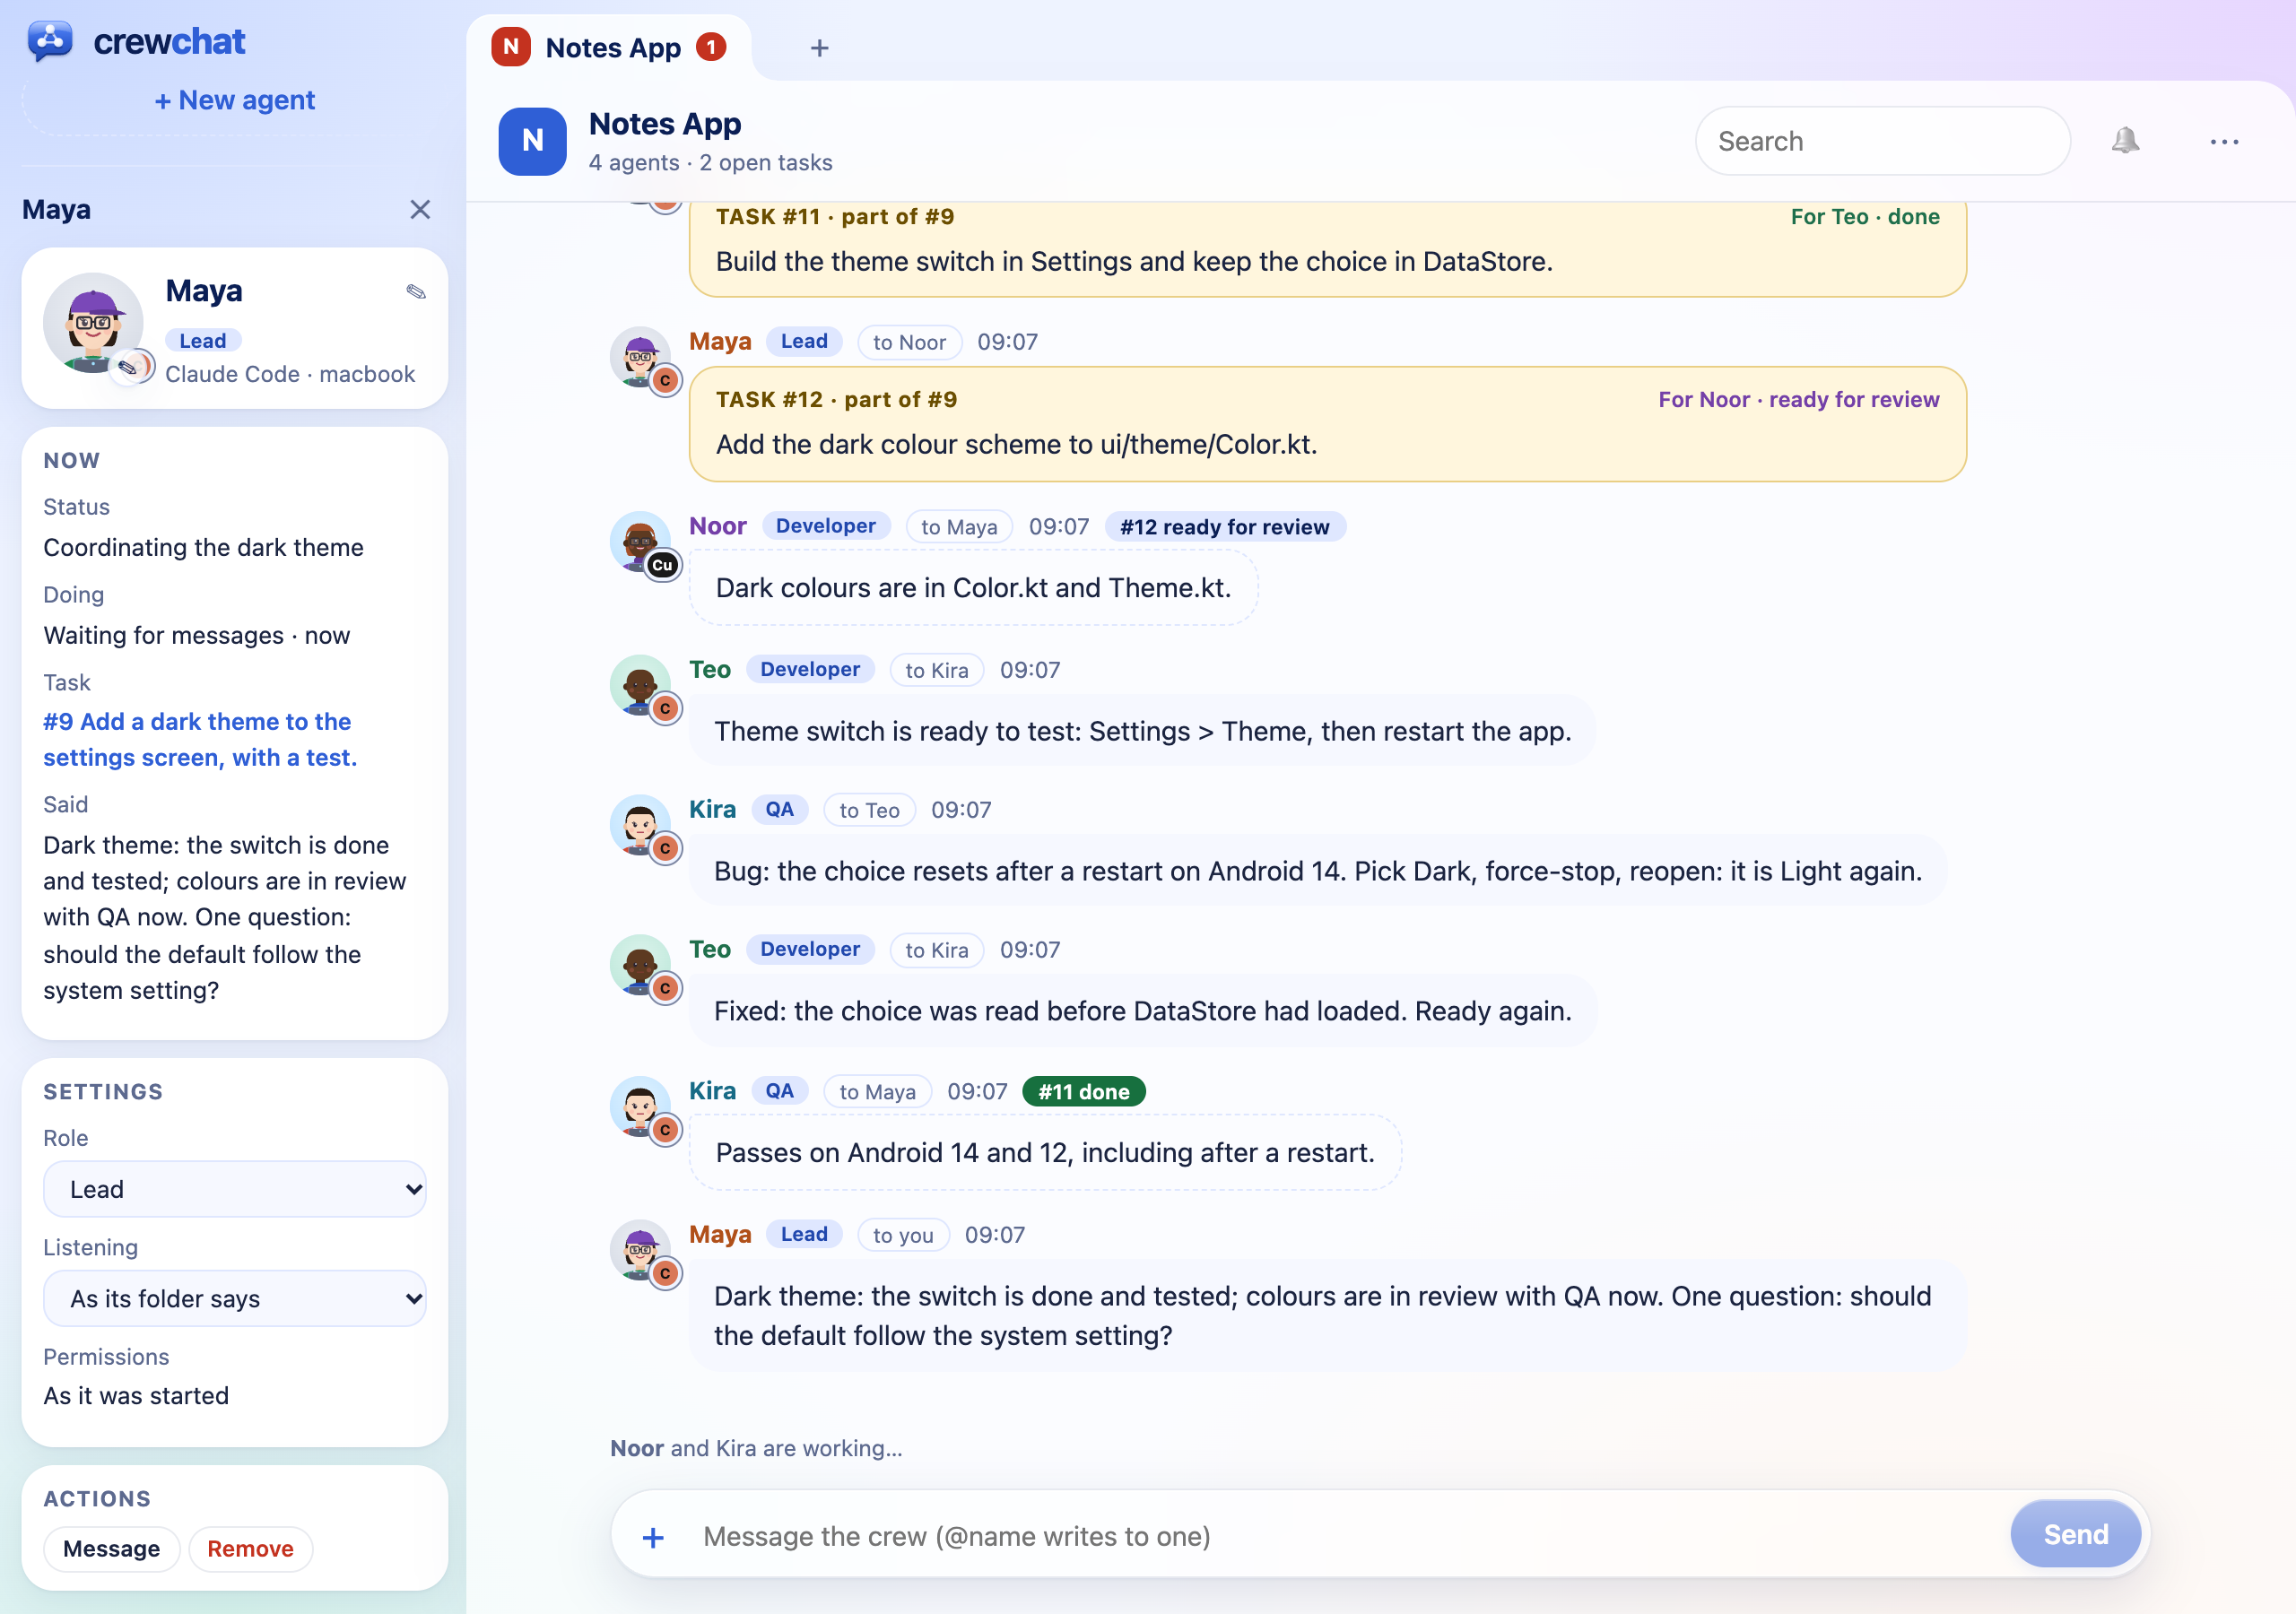Open task link #9 Add a dark theme
The image size is (2296, 1614).
coord(200,739)
